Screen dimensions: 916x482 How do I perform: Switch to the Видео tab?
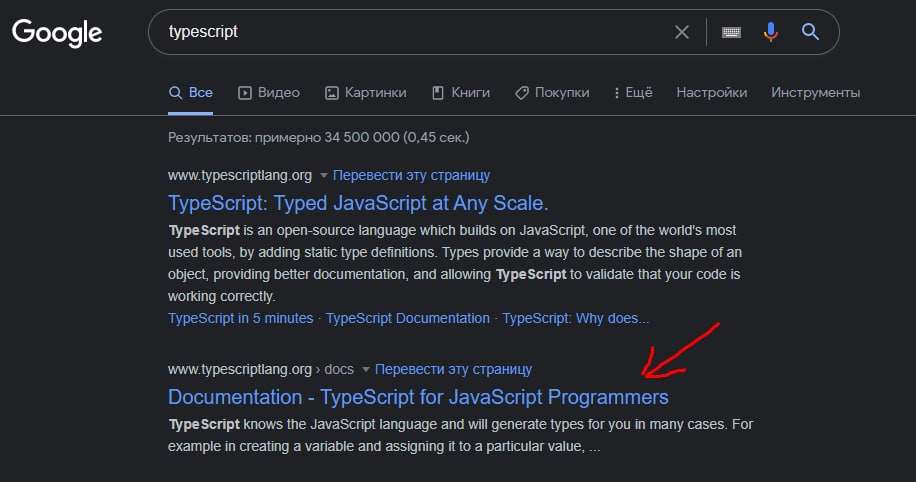point(269,92)
